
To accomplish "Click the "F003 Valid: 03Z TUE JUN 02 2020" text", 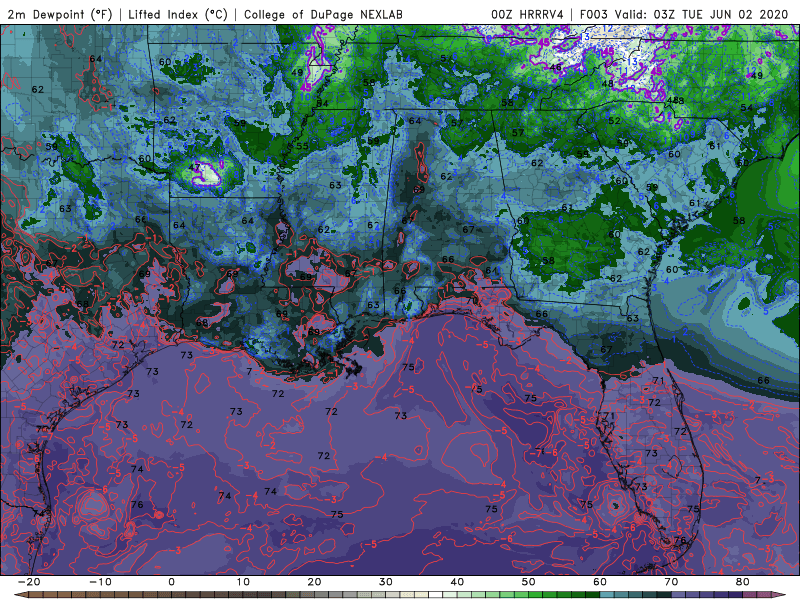I will tap(684, 14).
